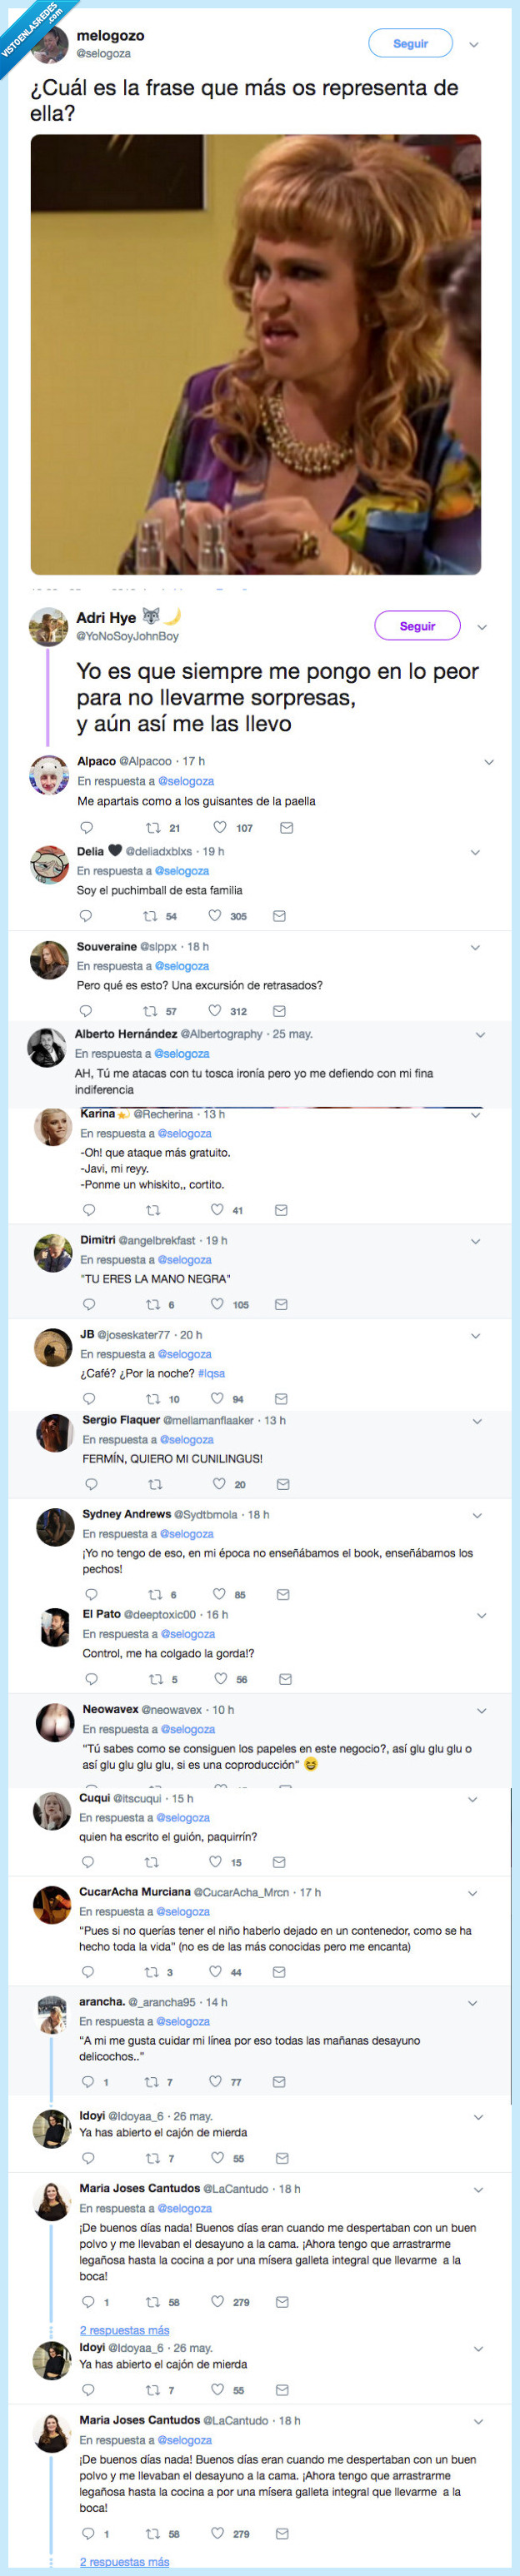Viewport: 520px width, 2576px height.
Task: Open Sergio Flaquer's profile avatar
Action: [54, 1433]
